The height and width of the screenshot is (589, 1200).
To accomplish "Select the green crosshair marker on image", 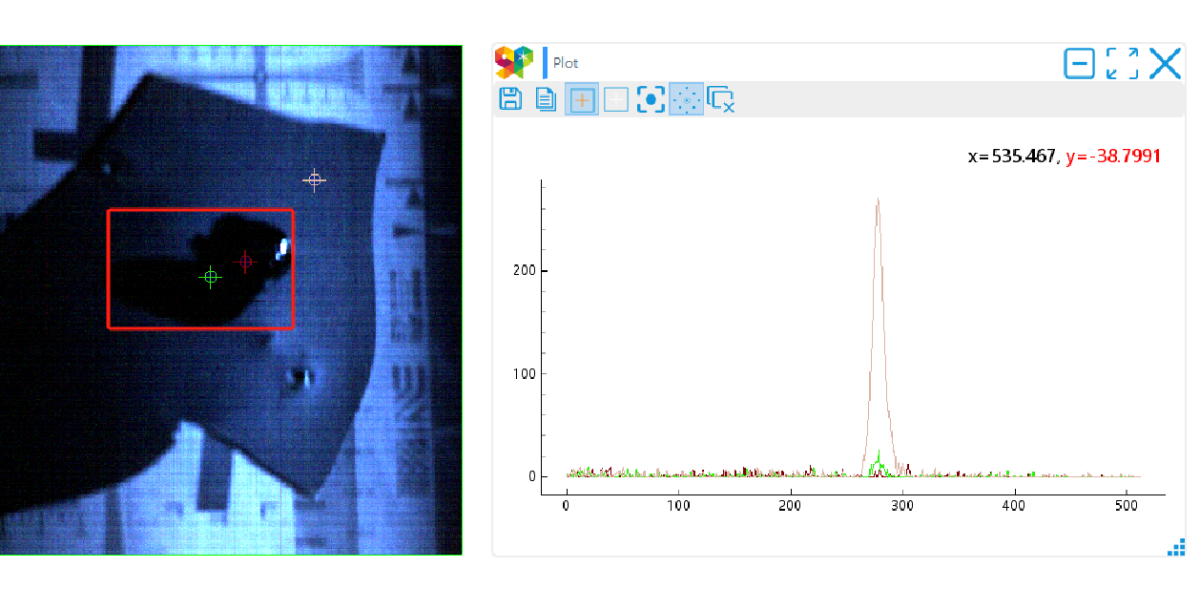I will [x=210, y=277].
